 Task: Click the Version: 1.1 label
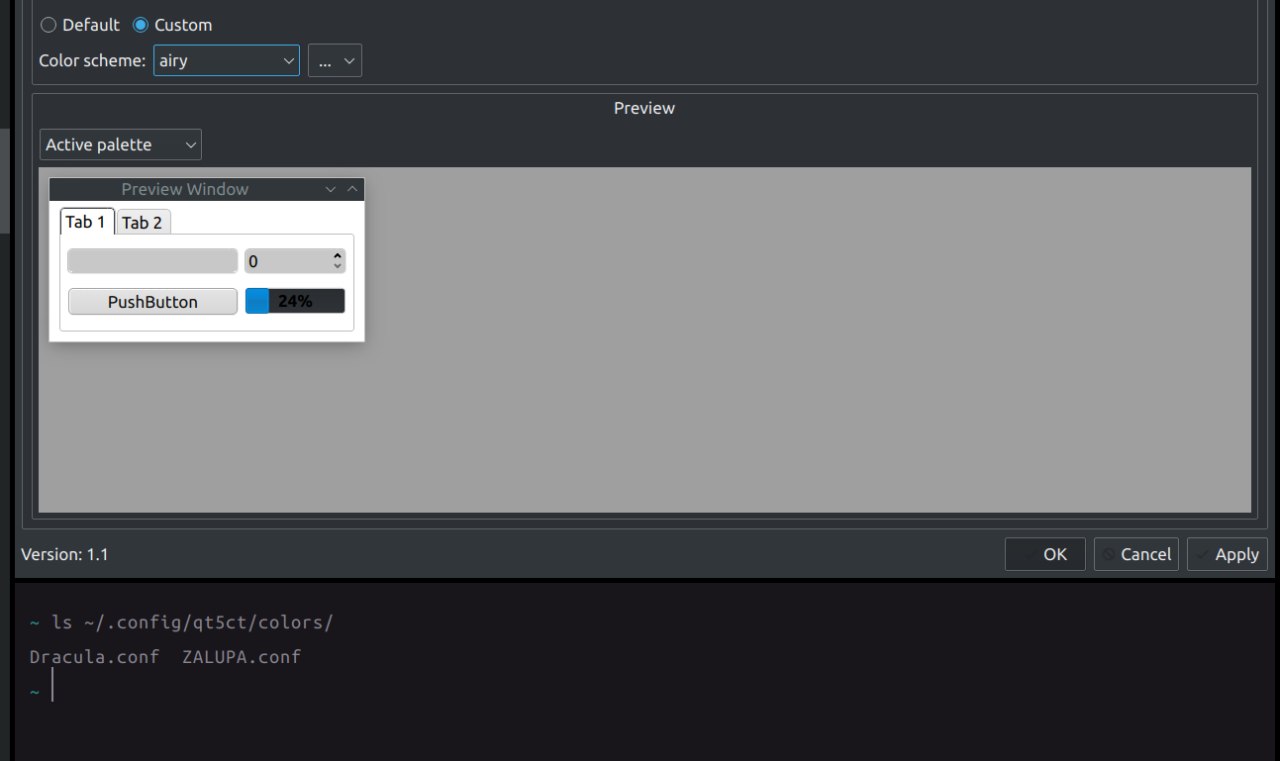[65, 554]
